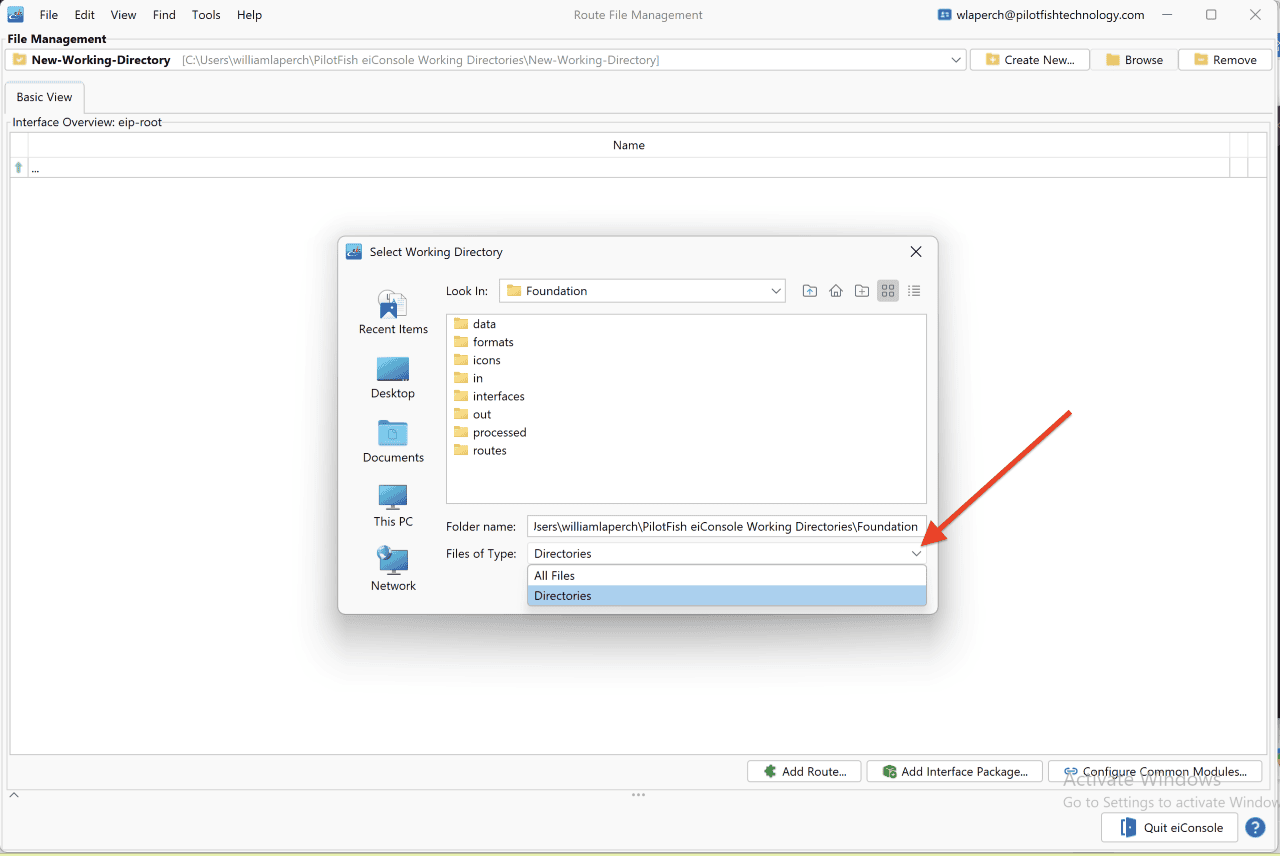Open Documents shortcut in sidebar

(x=393, y=442)
